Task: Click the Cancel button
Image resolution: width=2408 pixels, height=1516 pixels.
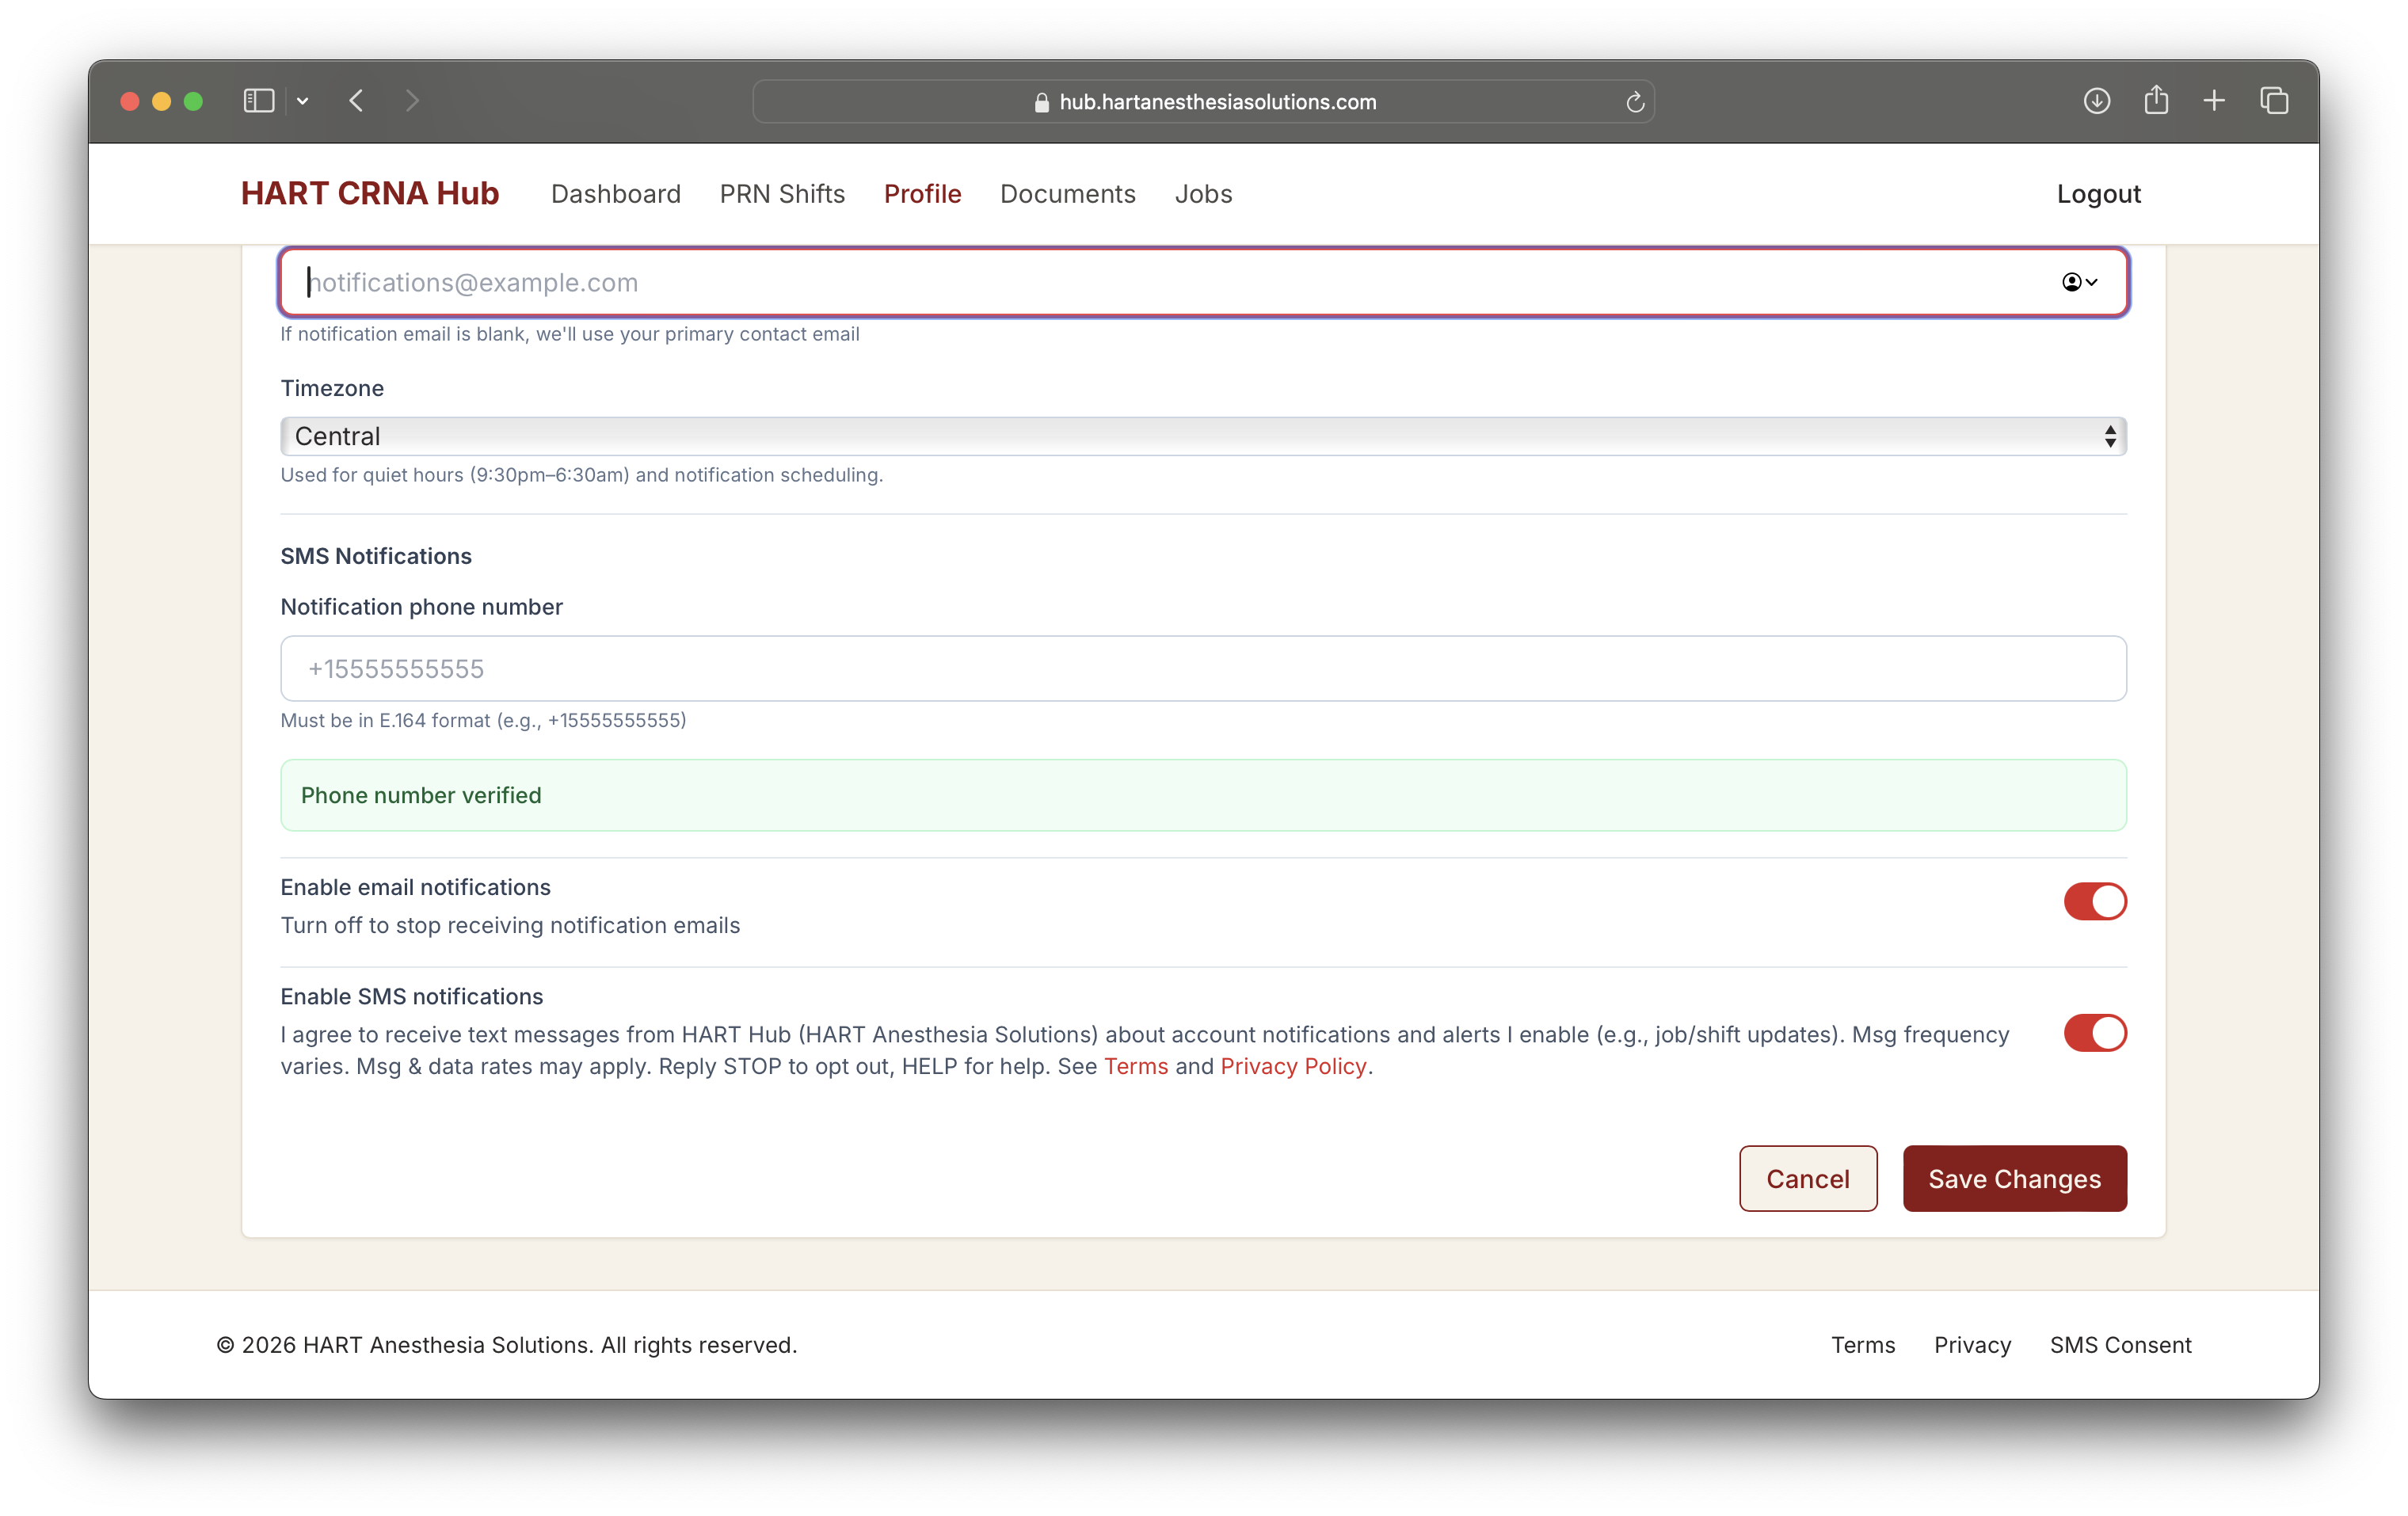Action: pyautogui.click(x=1807, y=1178)
